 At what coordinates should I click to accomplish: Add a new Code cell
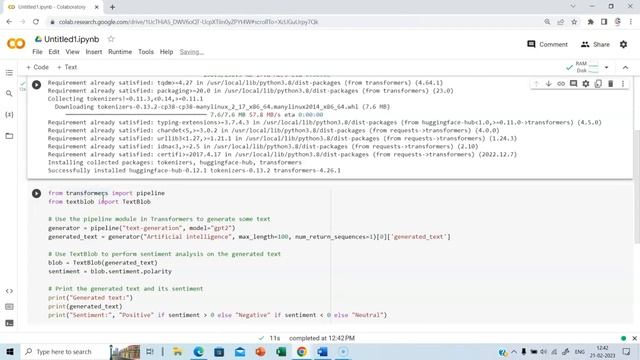coord(37,67)
